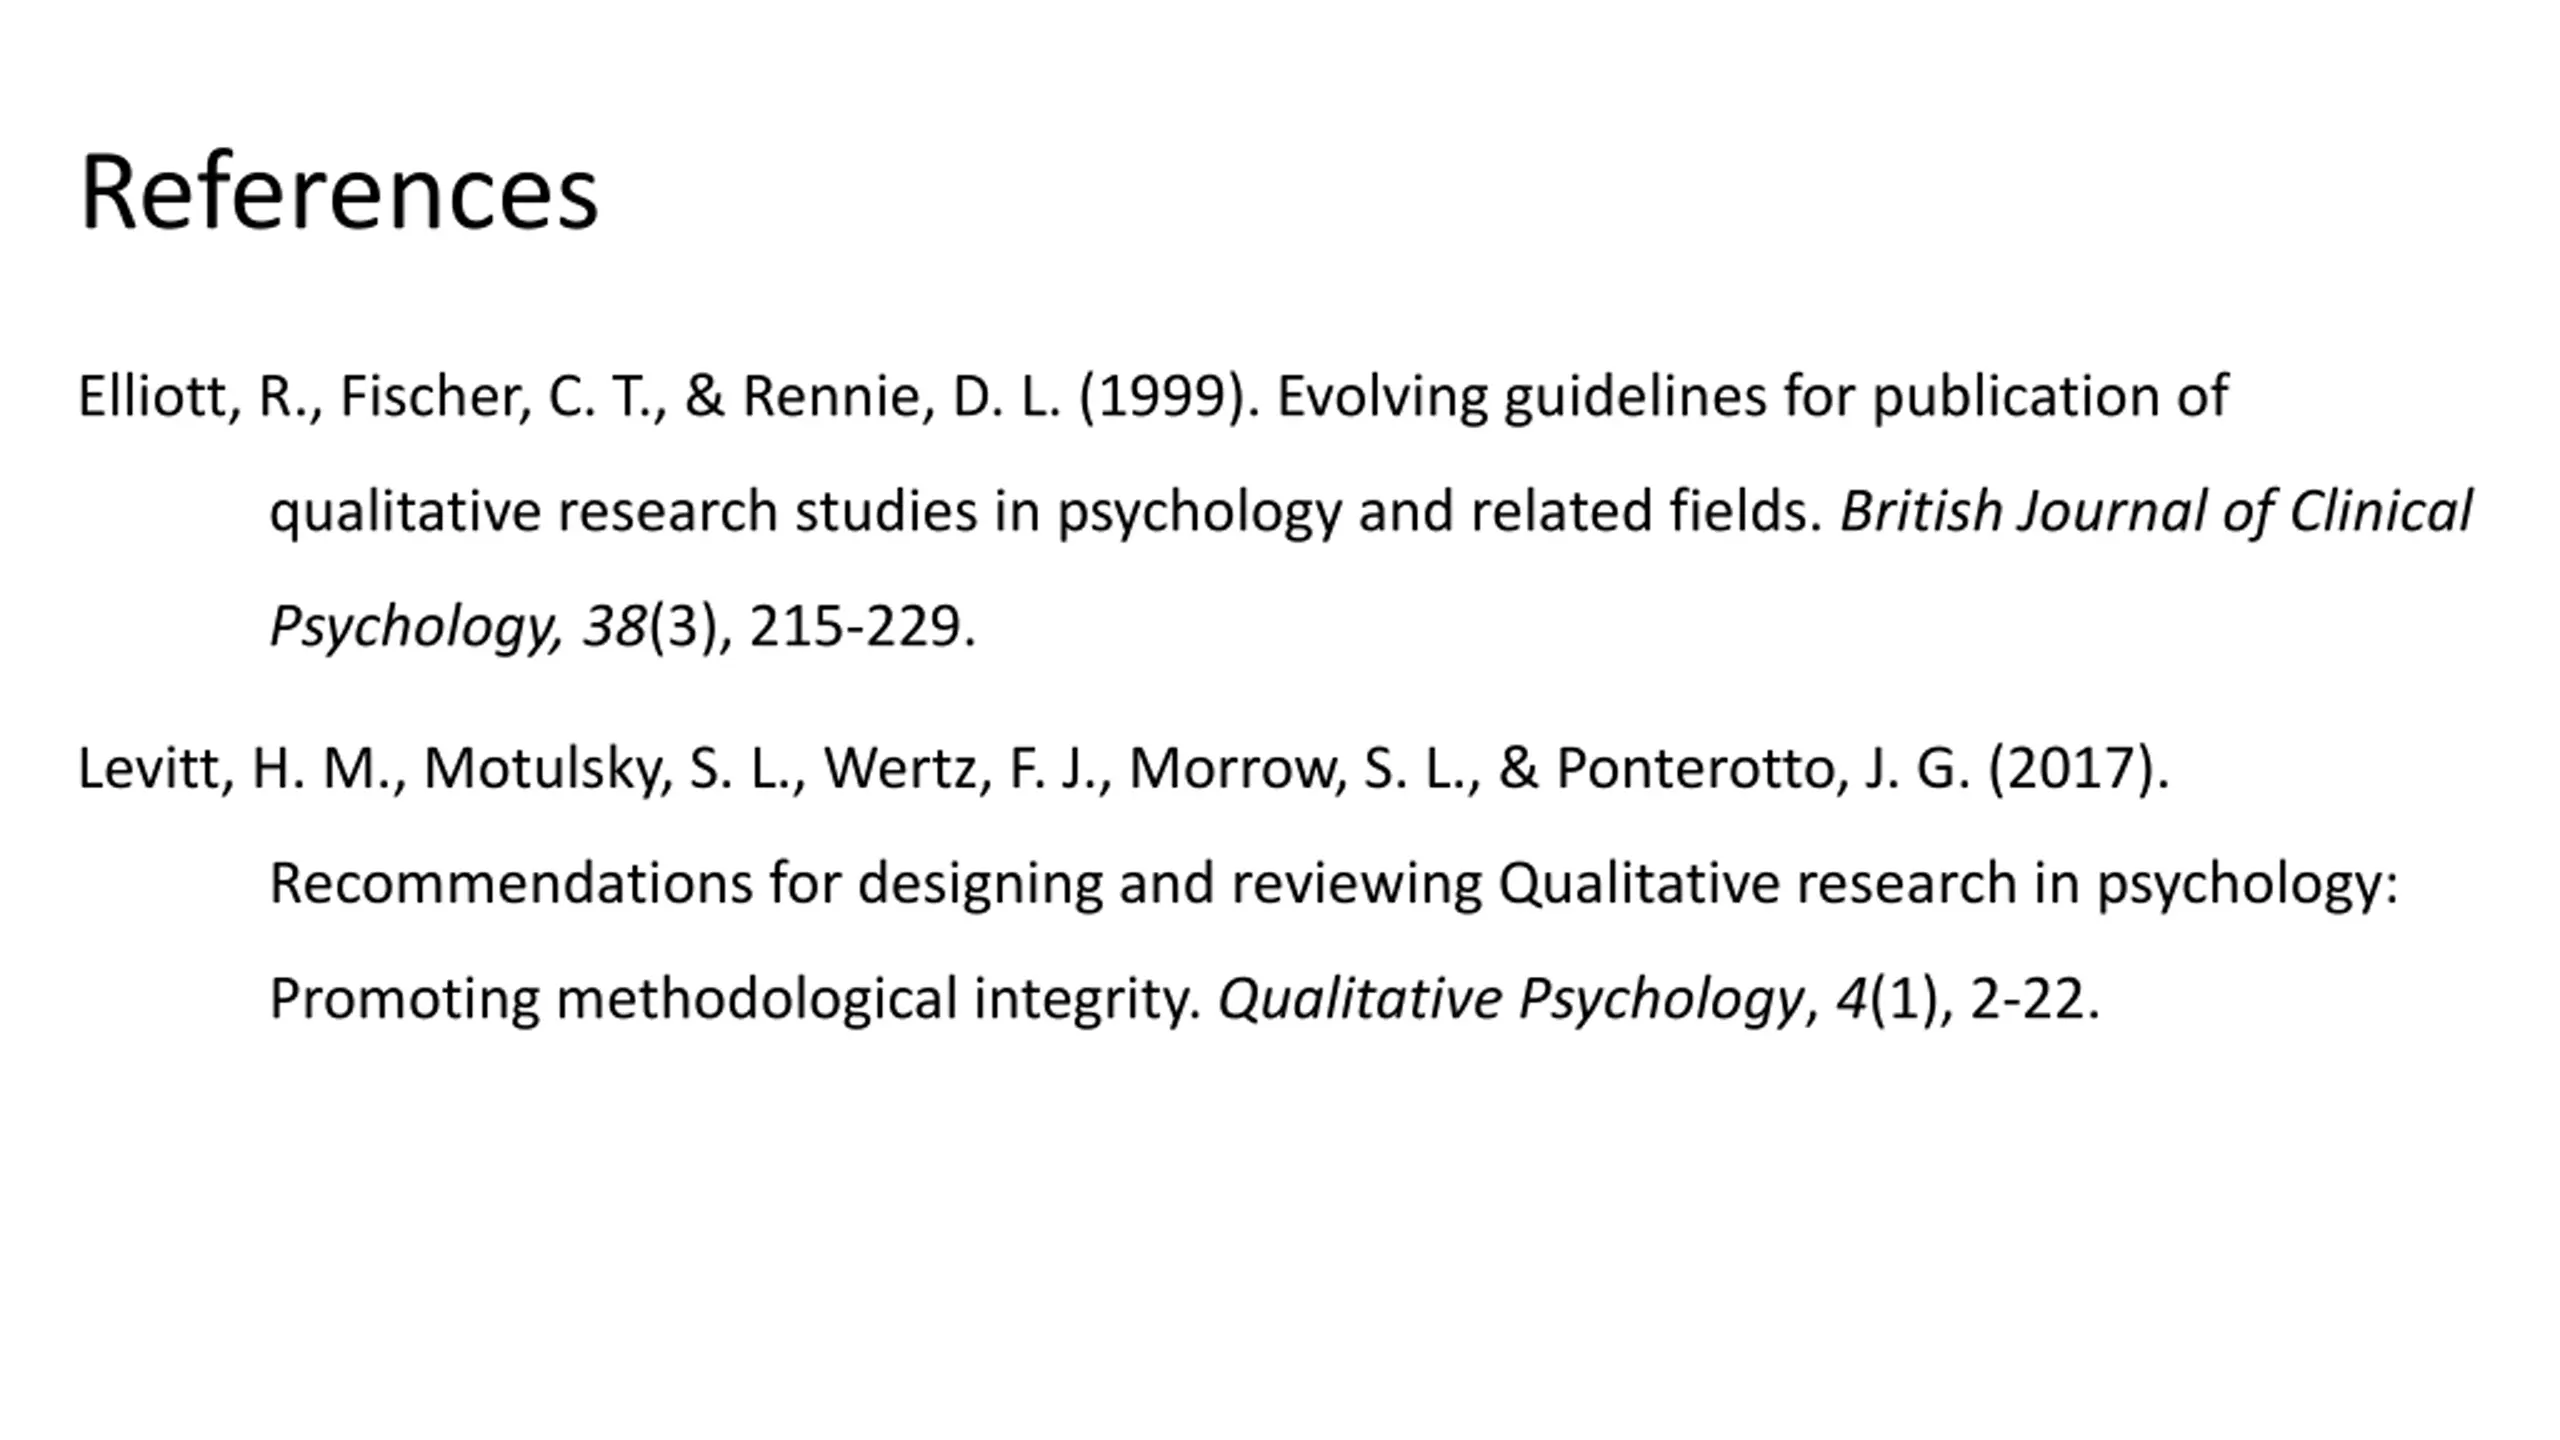Click the phrase Promoting methodological integrity

736,999
